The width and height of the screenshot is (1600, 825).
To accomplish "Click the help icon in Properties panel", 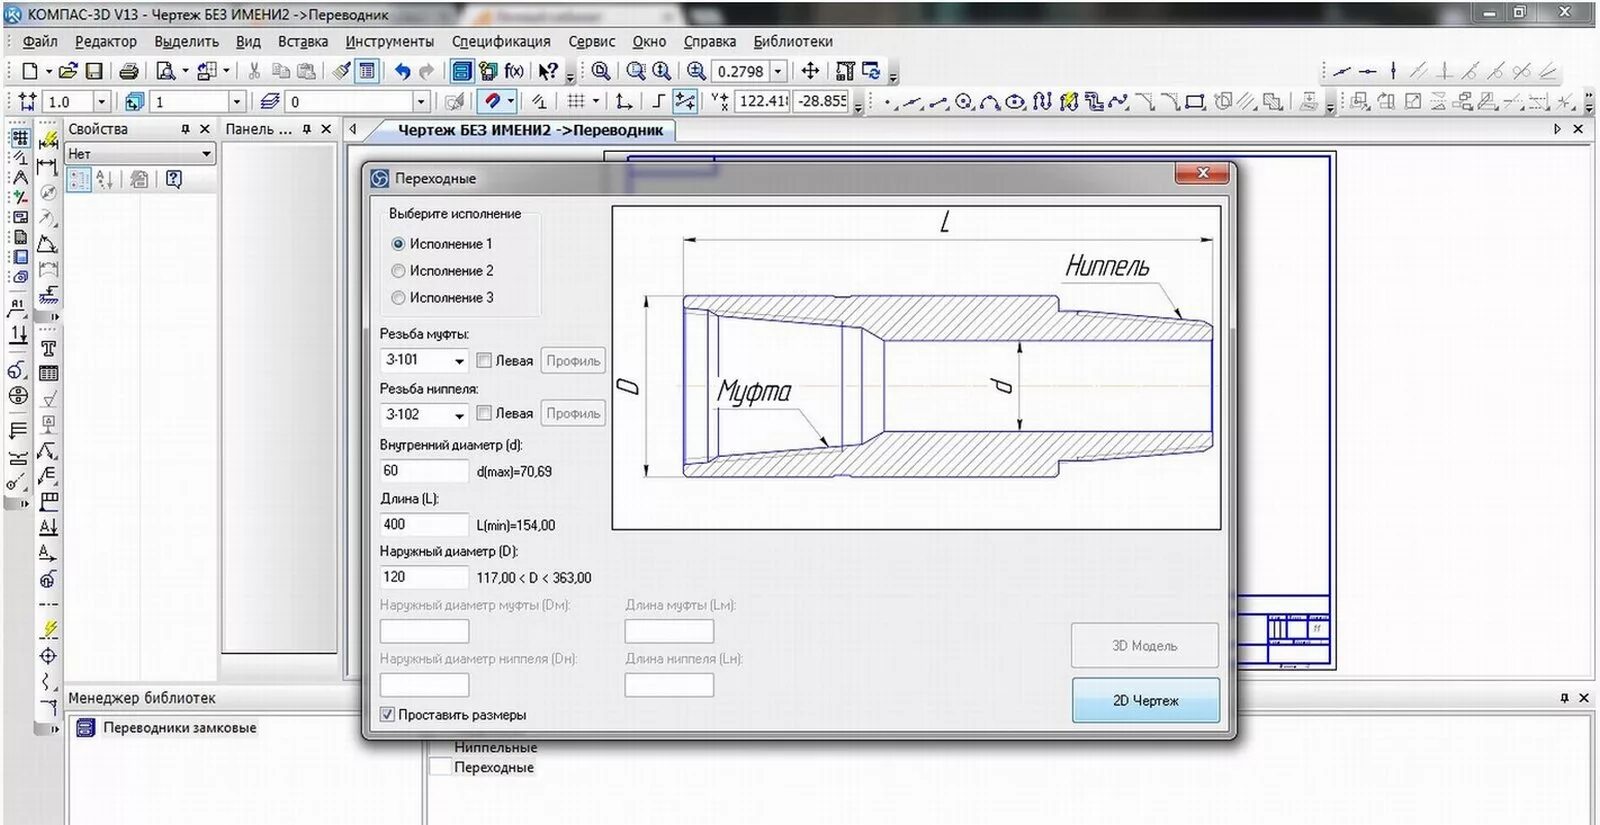I will pos(174,179).
